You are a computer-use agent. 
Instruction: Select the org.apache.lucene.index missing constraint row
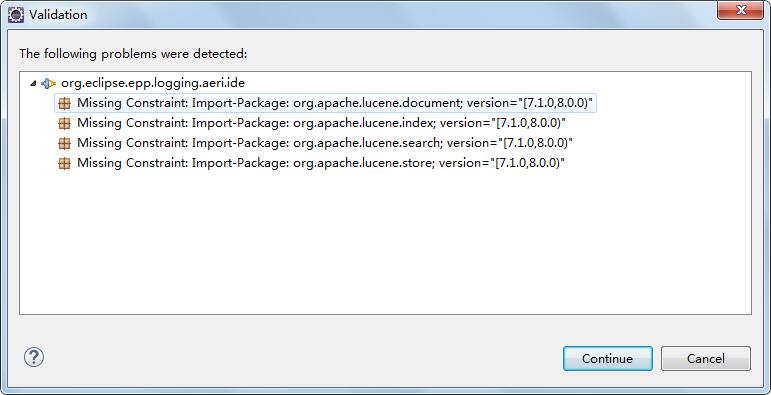click(312, 123)
